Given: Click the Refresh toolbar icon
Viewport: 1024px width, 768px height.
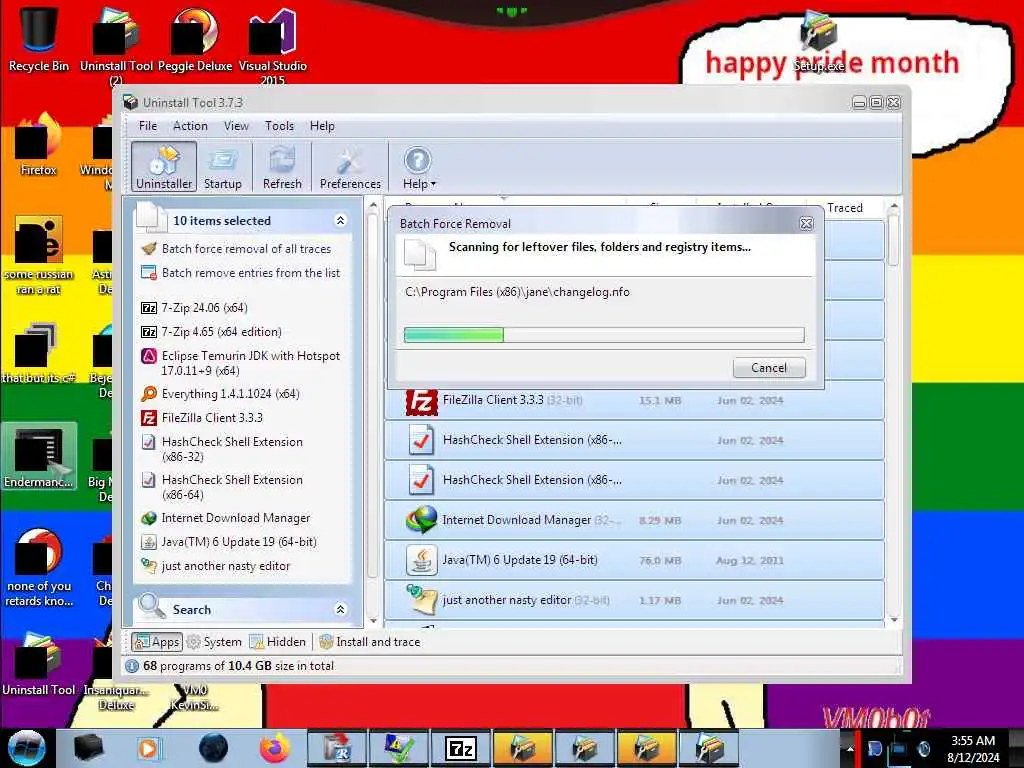Looking at the screenshot, I should coord(282,166).
